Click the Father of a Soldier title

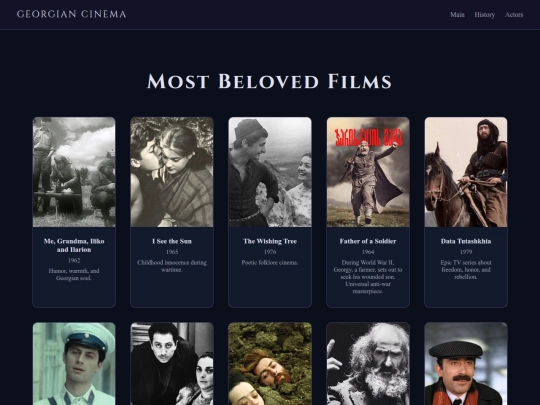368,241
